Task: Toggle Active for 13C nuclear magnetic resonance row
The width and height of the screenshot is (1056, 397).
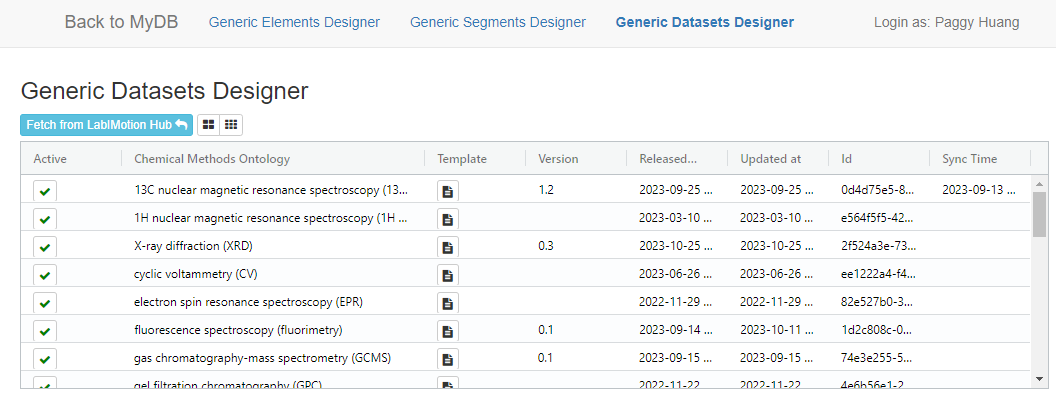Action: pos(44,191)
